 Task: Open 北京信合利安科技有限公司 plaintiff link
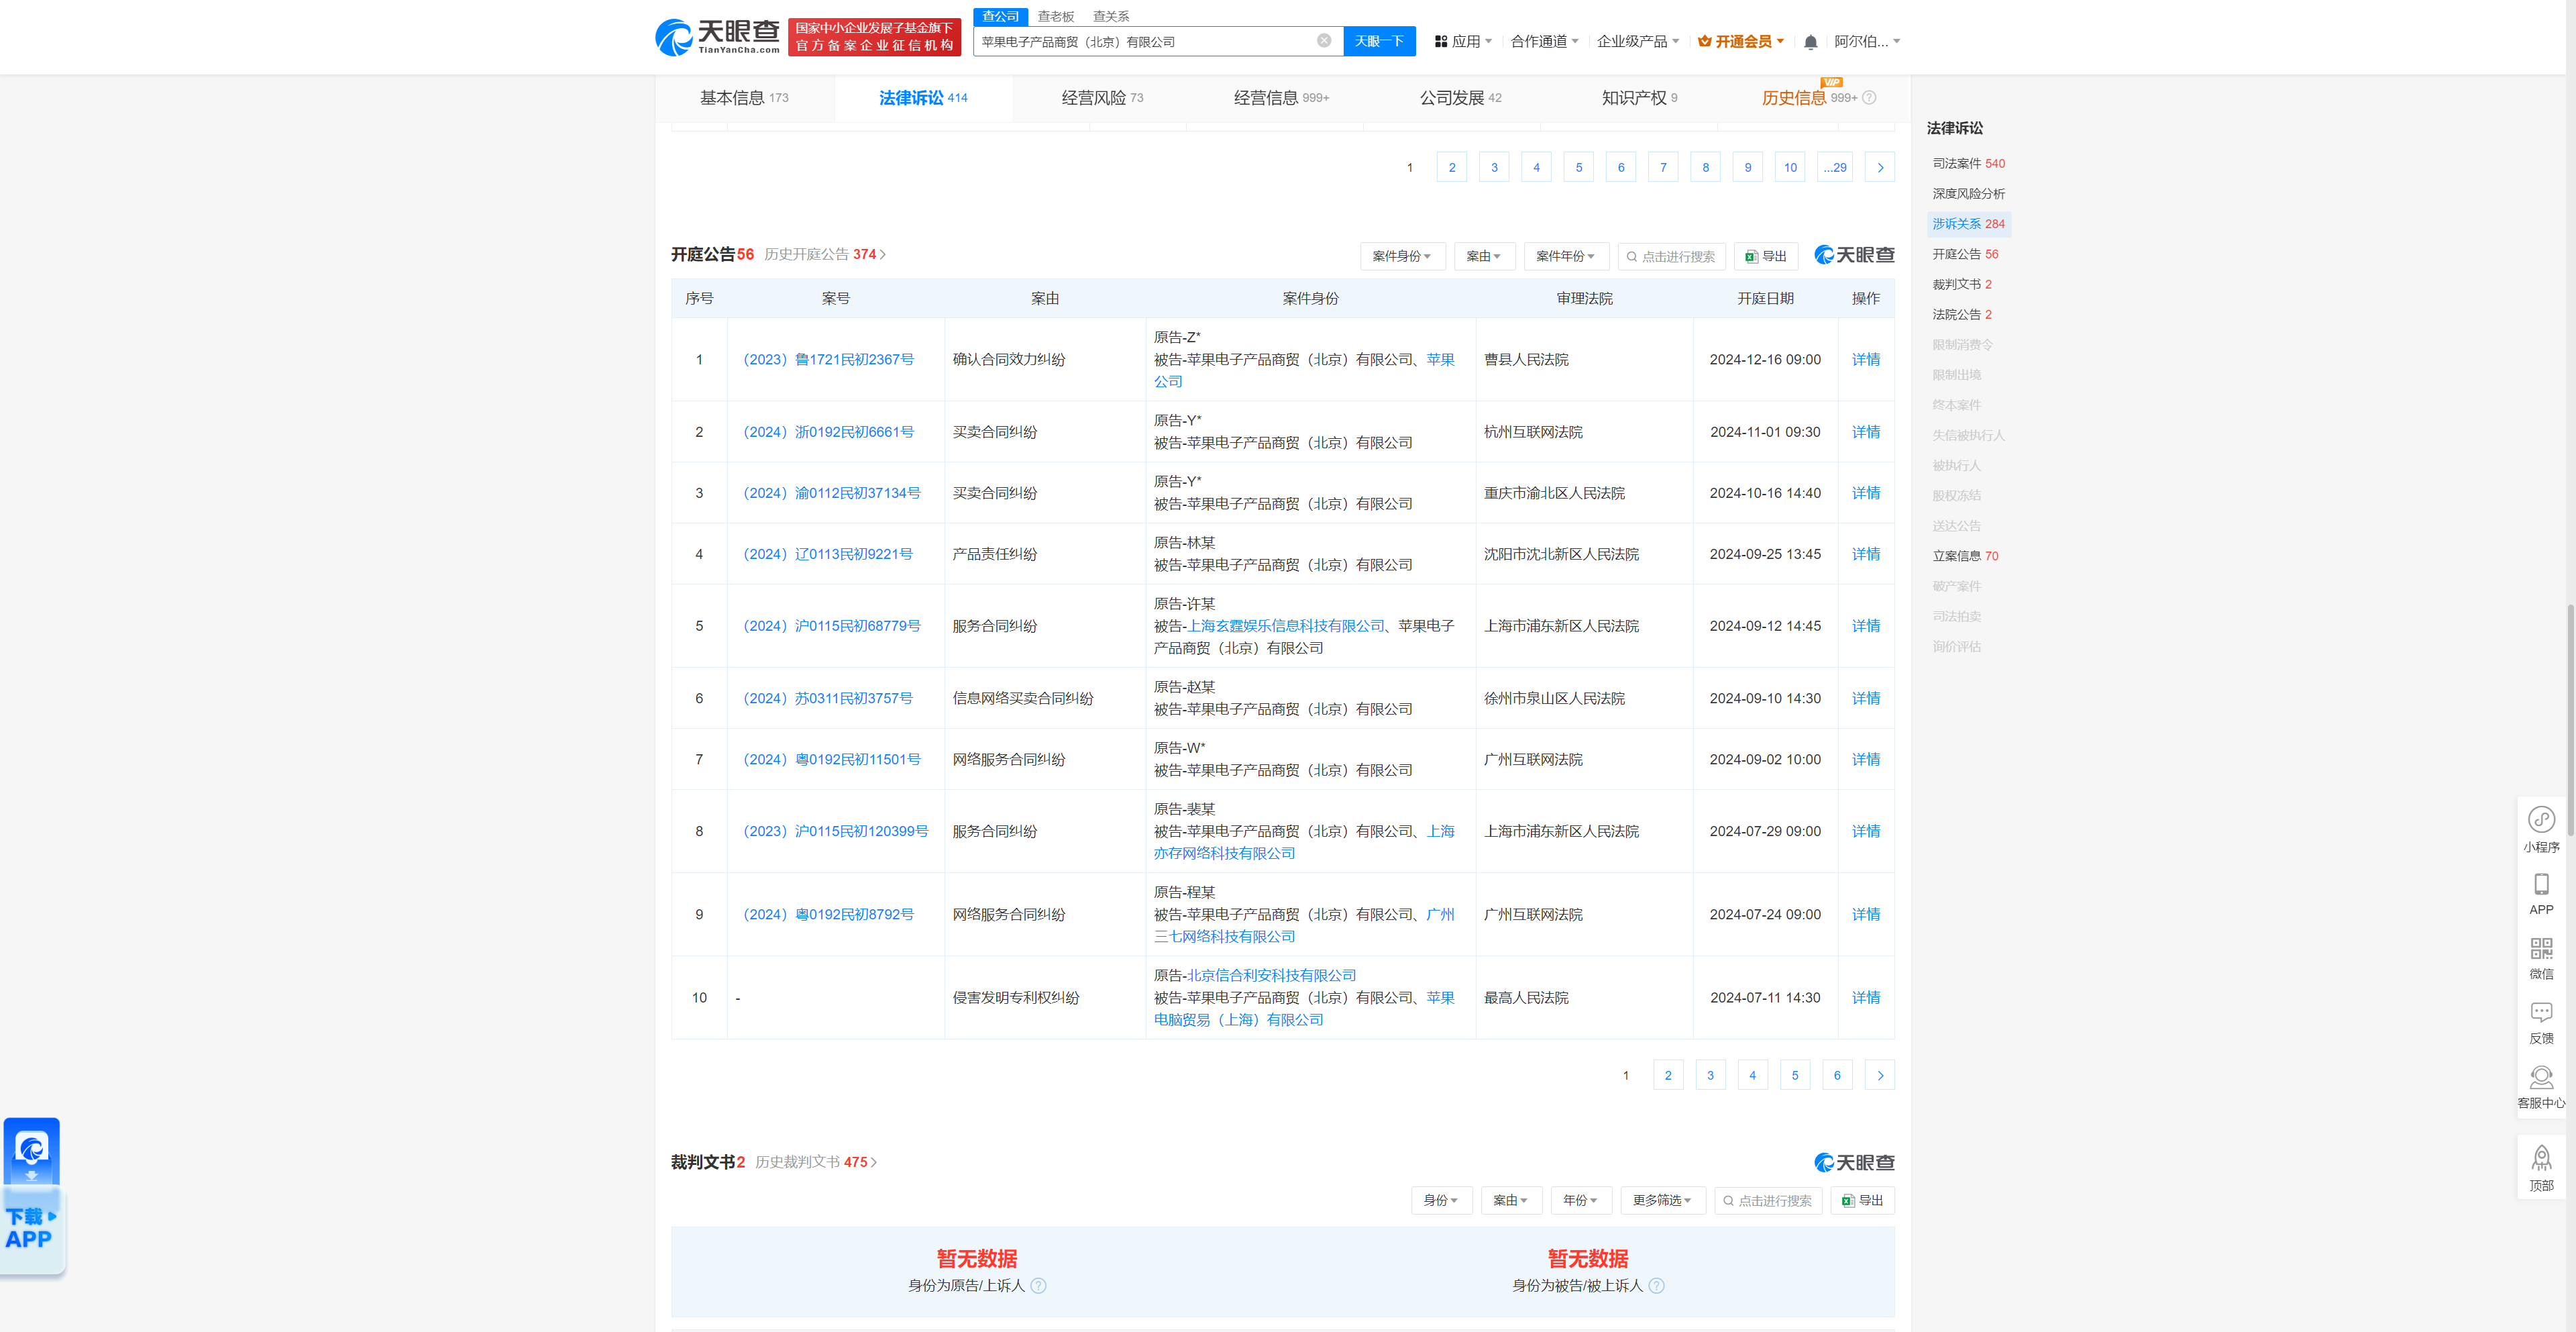pos(1271,975)
